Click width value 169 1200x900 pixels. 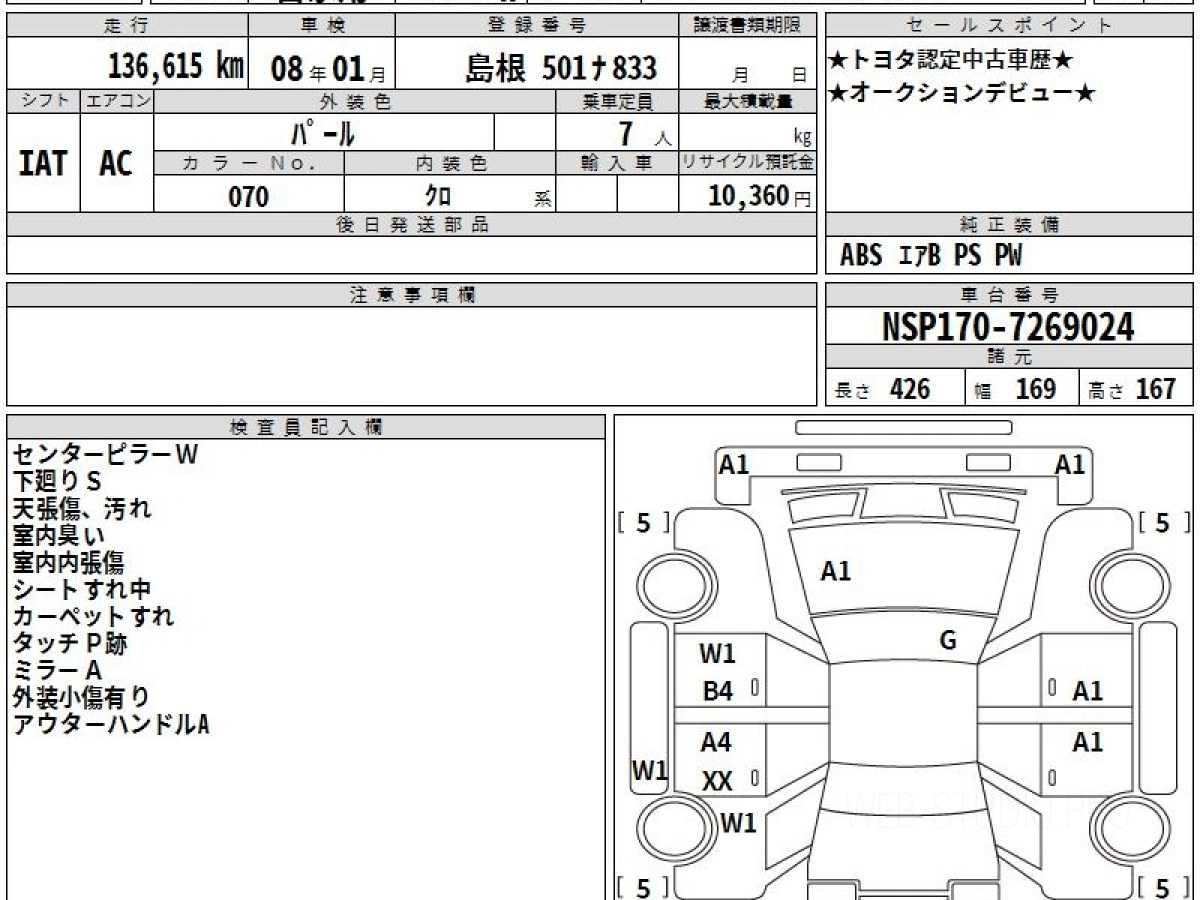(1035, 389)
